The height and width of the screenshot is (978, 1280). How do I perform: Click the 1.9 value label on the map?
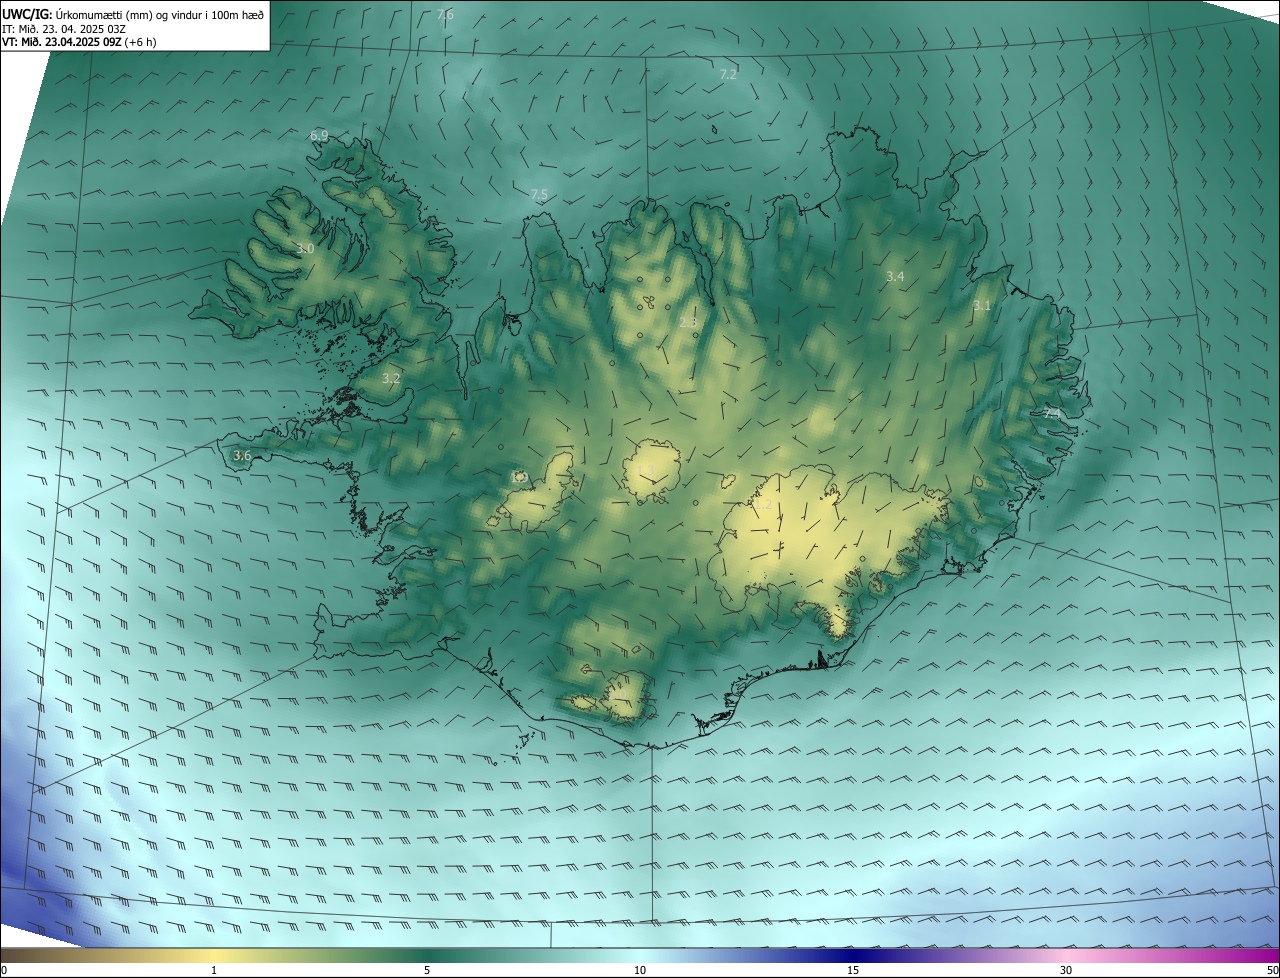point(518,478)
